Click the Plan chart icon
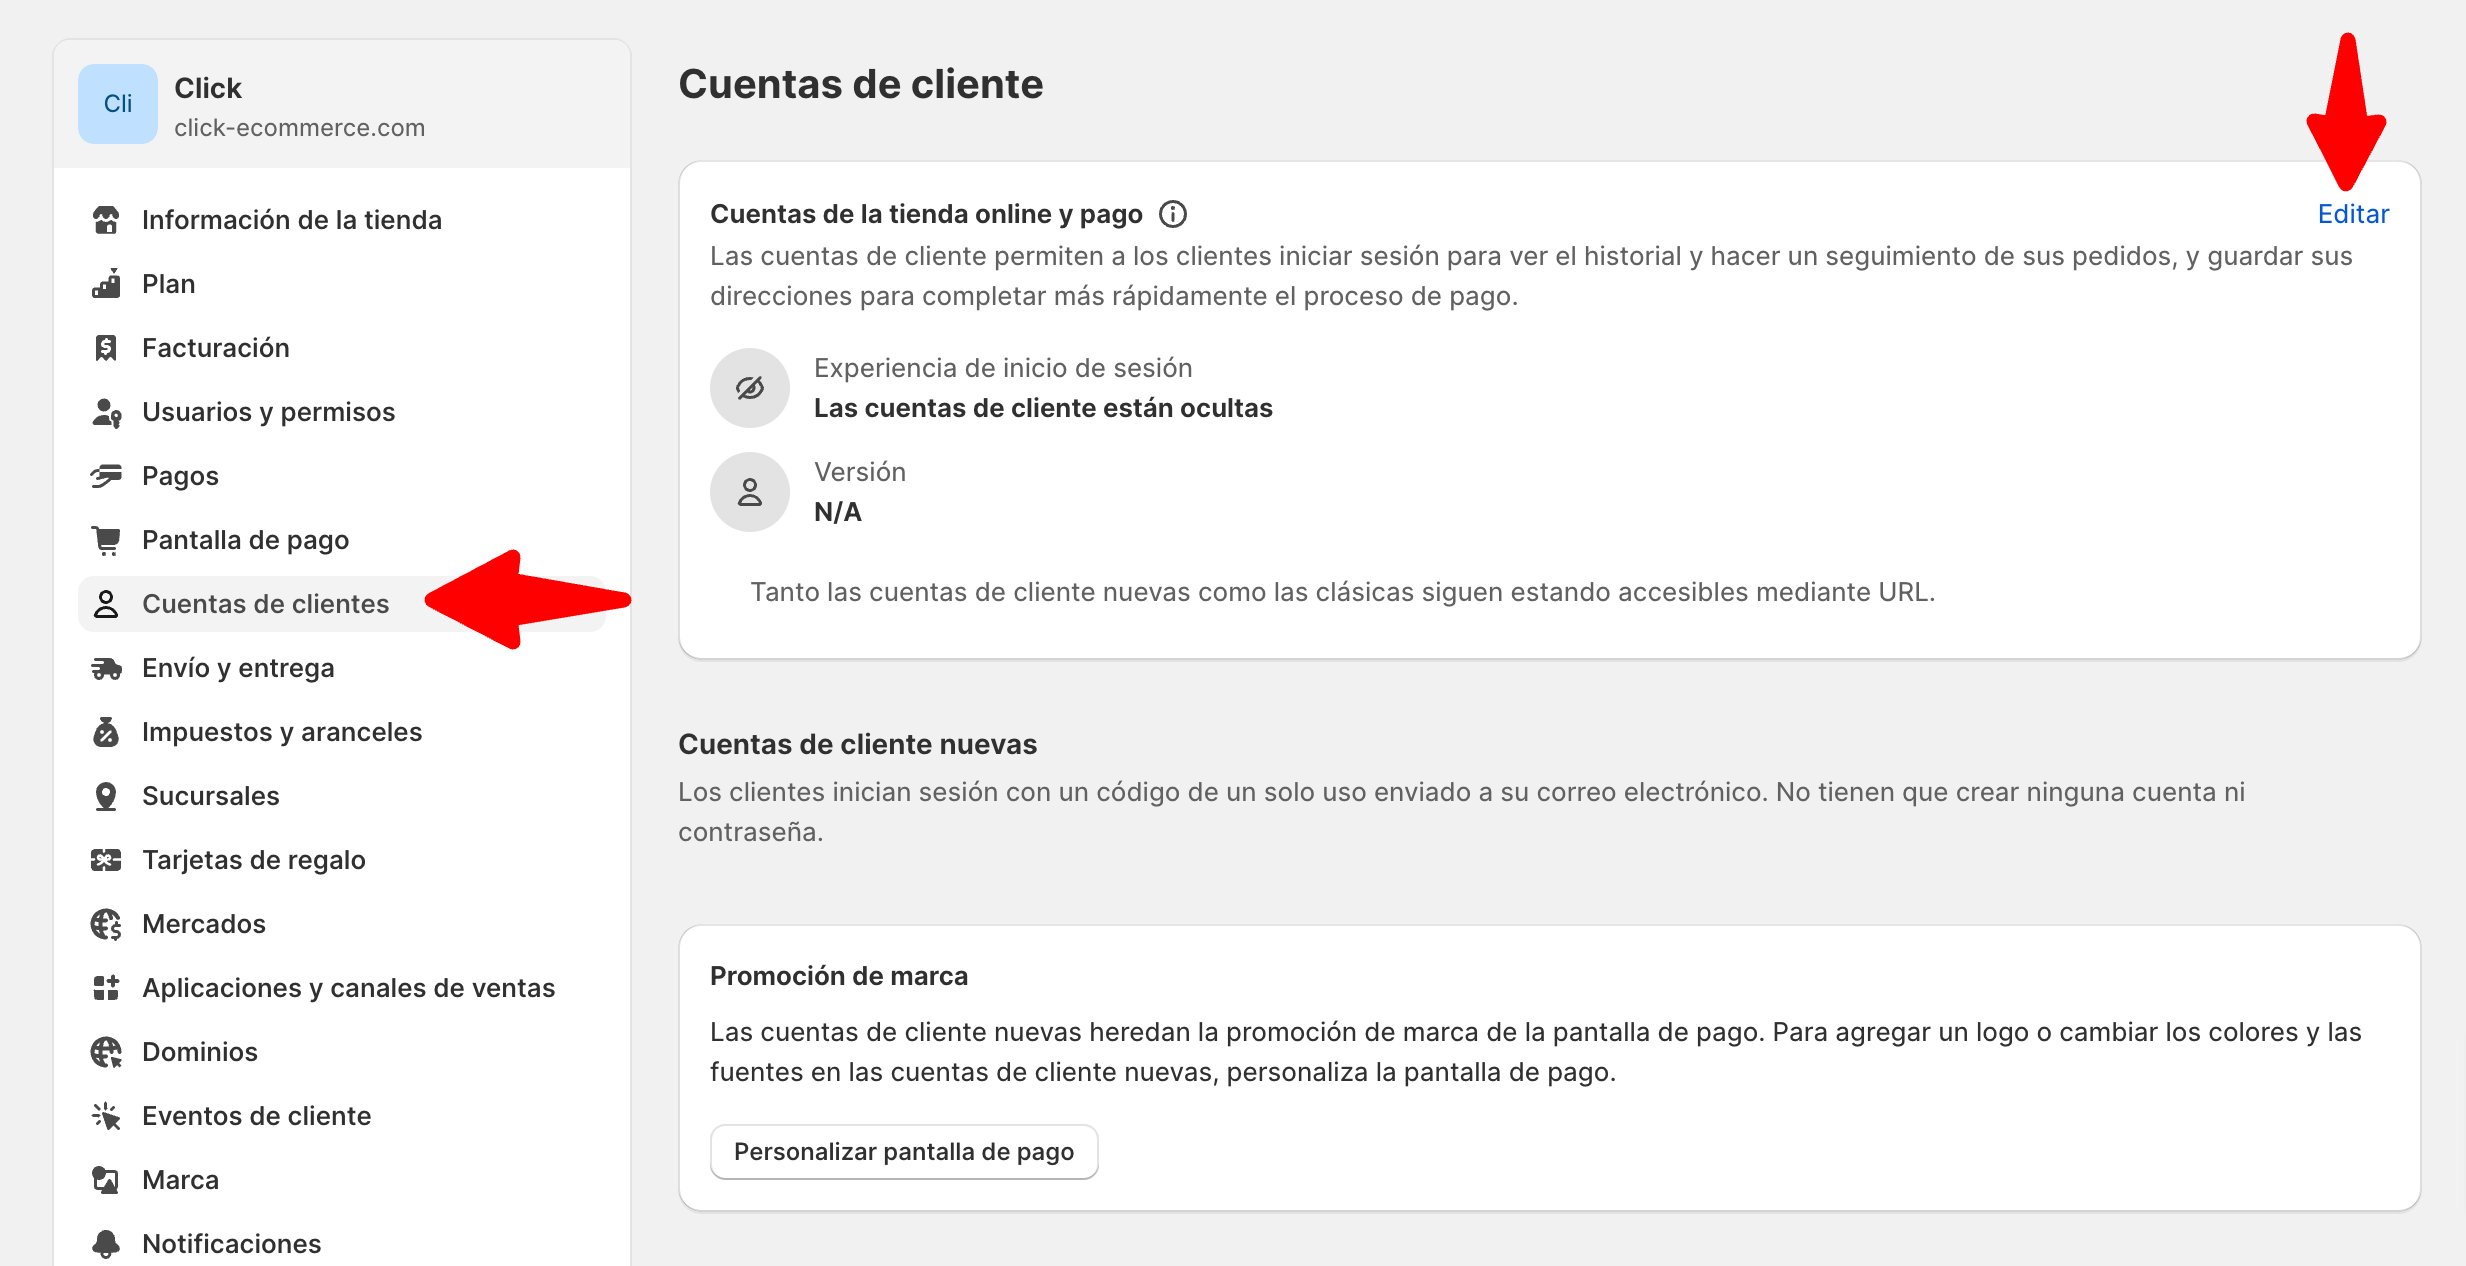This screenshot has width=2466, height=1266. click(106, 284)
